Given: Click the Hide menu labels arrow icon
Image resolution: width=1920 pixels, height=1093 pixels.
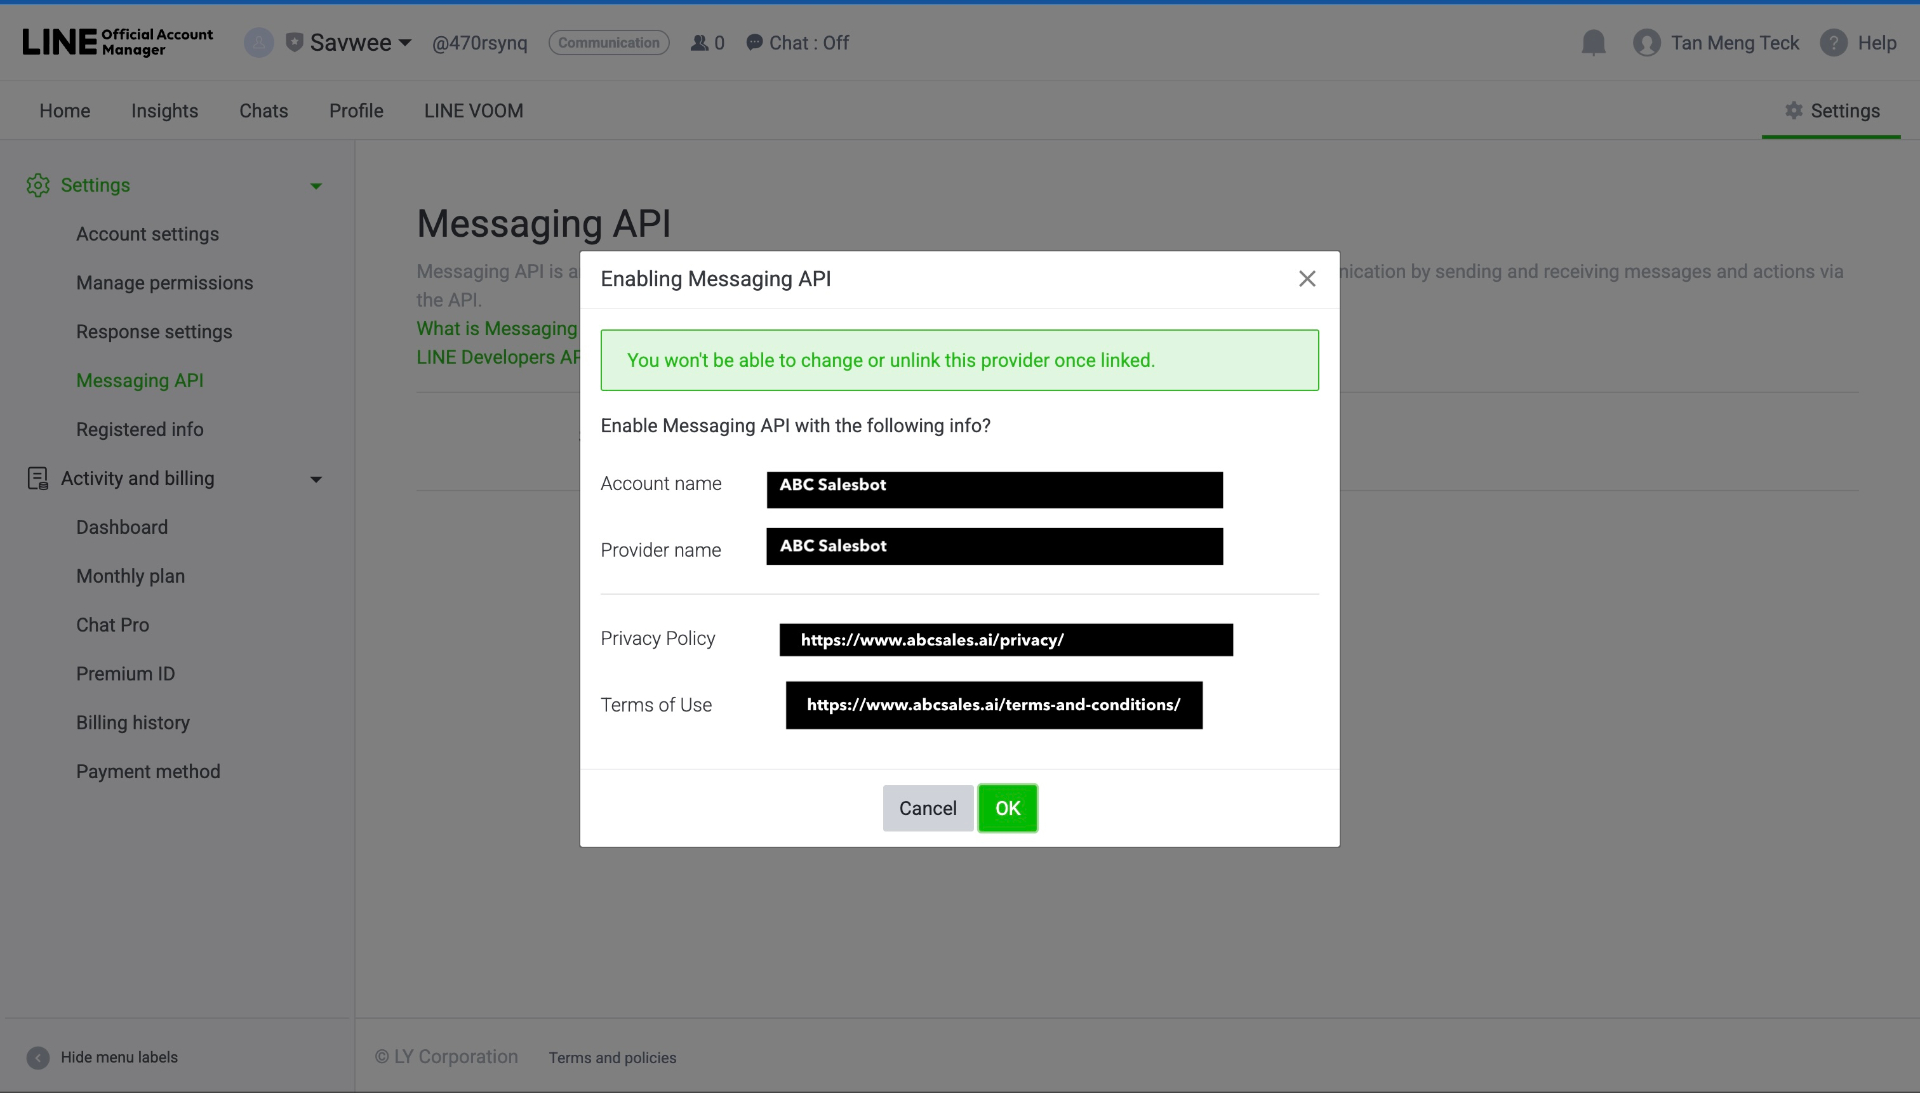Looking at the screenshot, I should [x=38, y=1058].
